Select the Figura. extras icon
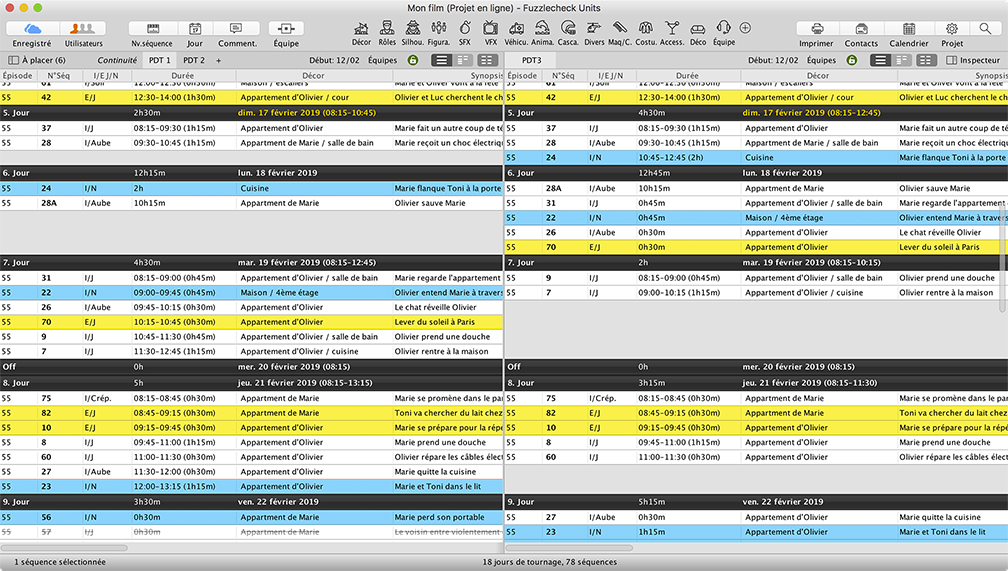This screenshot has height=571, width=1008. pos(438,28)
